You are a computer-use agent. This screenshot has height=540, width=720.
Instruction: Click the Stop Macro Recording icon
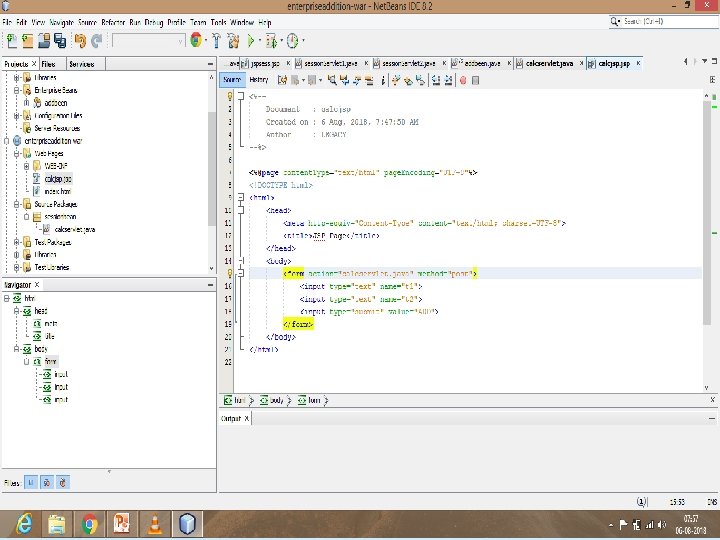click(x=476, y=80)
